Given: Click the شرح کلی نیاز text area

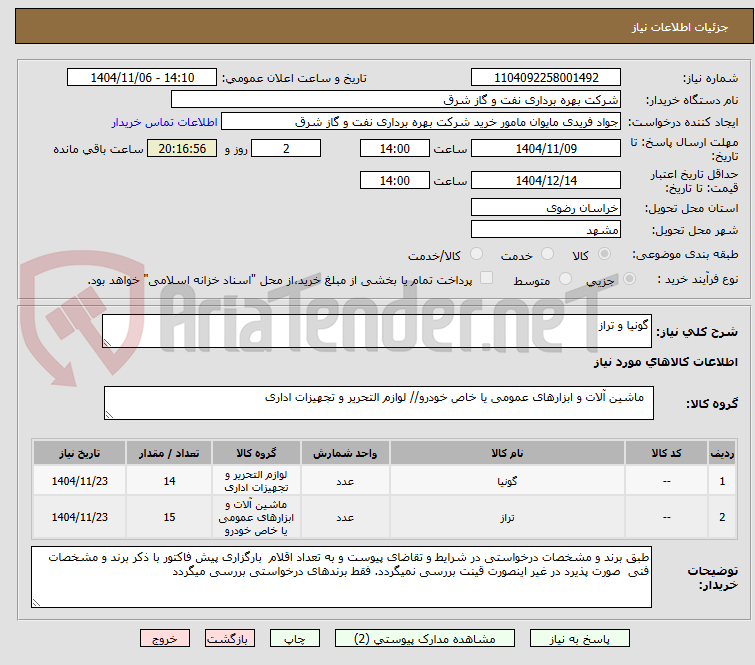Looking at the screenshot, I should point(377,331).
